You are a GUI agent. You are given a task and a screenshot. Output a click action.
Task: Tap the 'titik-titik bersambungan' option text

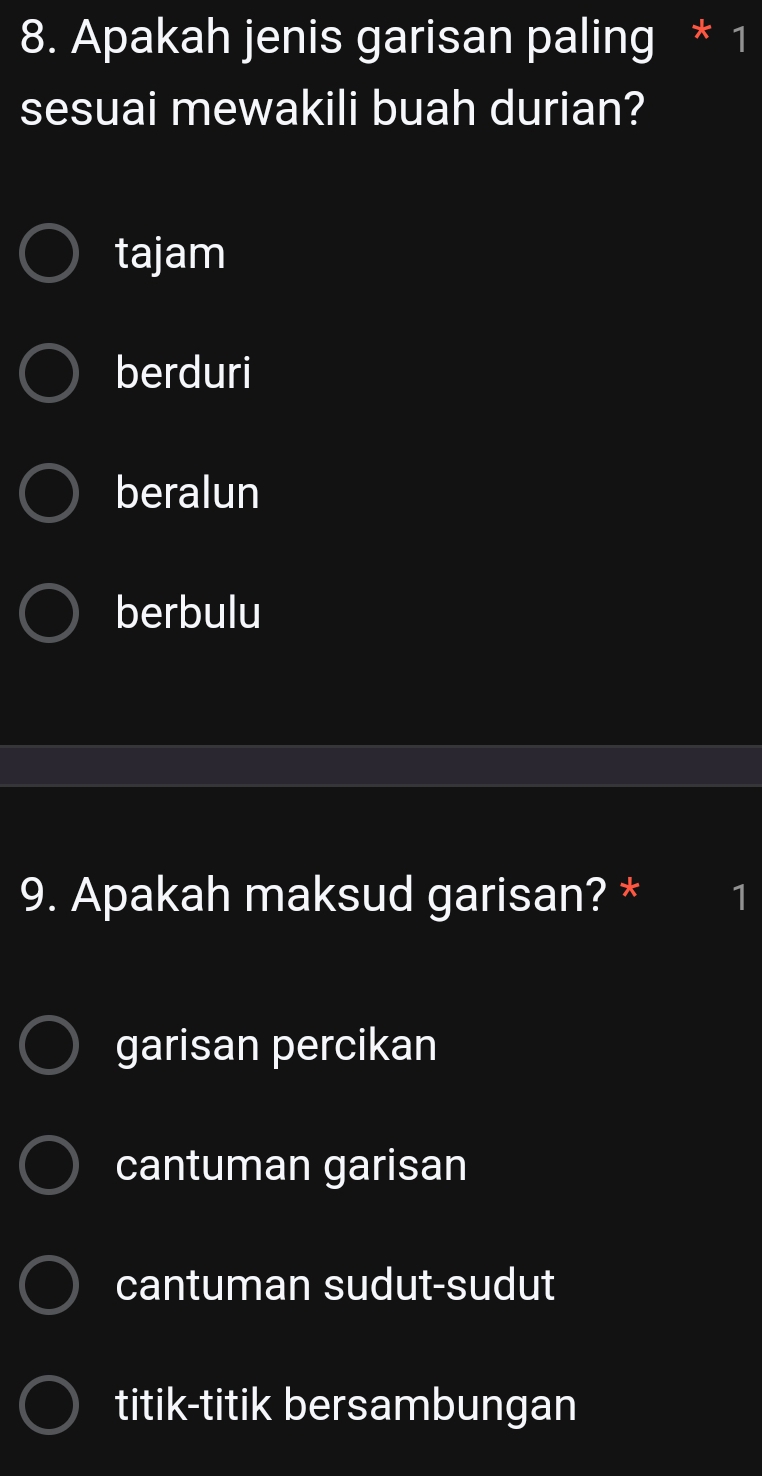coord(347,1405)
